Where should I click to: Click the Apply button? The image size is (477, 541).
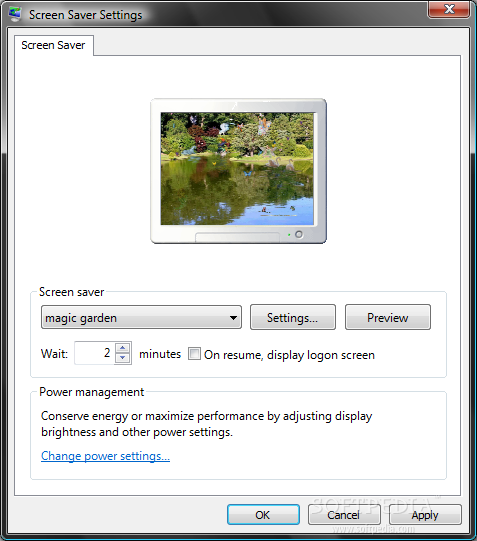[x=425, y=515]
